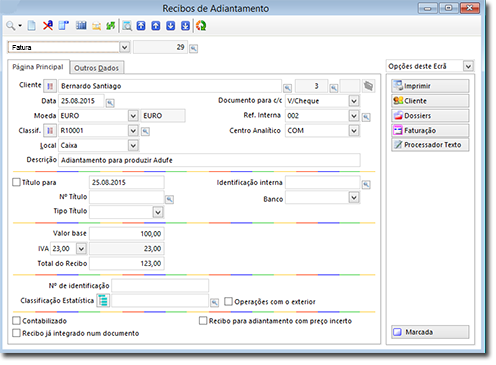496x365 pixels.
Task: Toggle the Título para checkbox
Action: tap(16, 182)
